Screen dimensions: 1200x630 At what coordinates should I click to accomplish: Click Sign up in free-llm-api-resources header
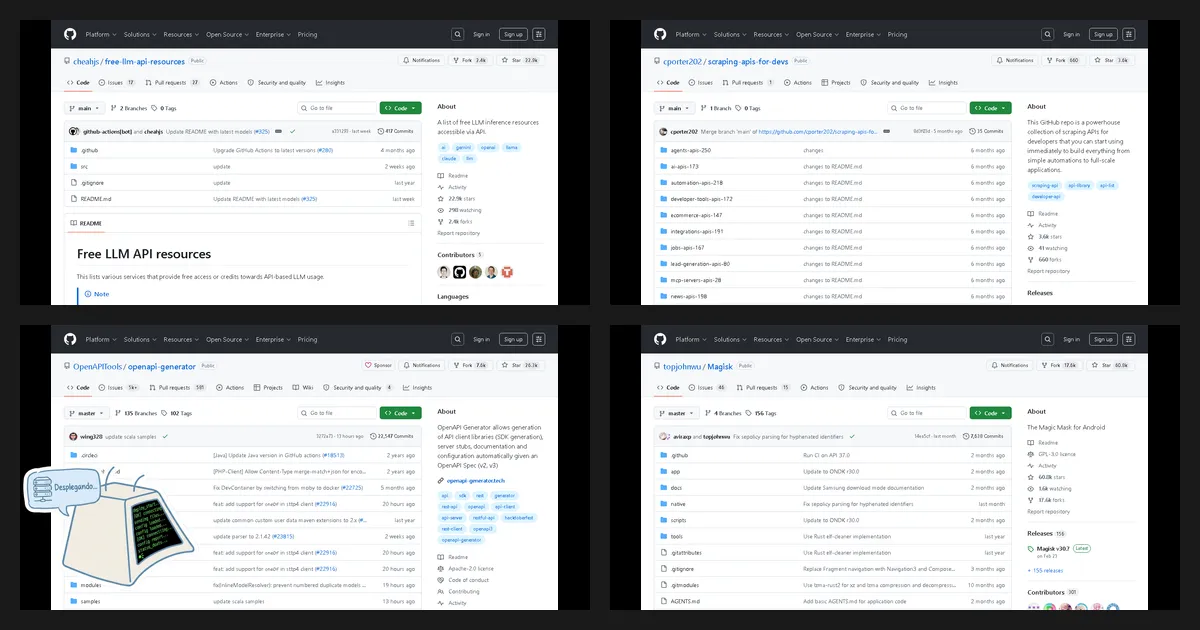pyautogui.click(x=513, y=34)
